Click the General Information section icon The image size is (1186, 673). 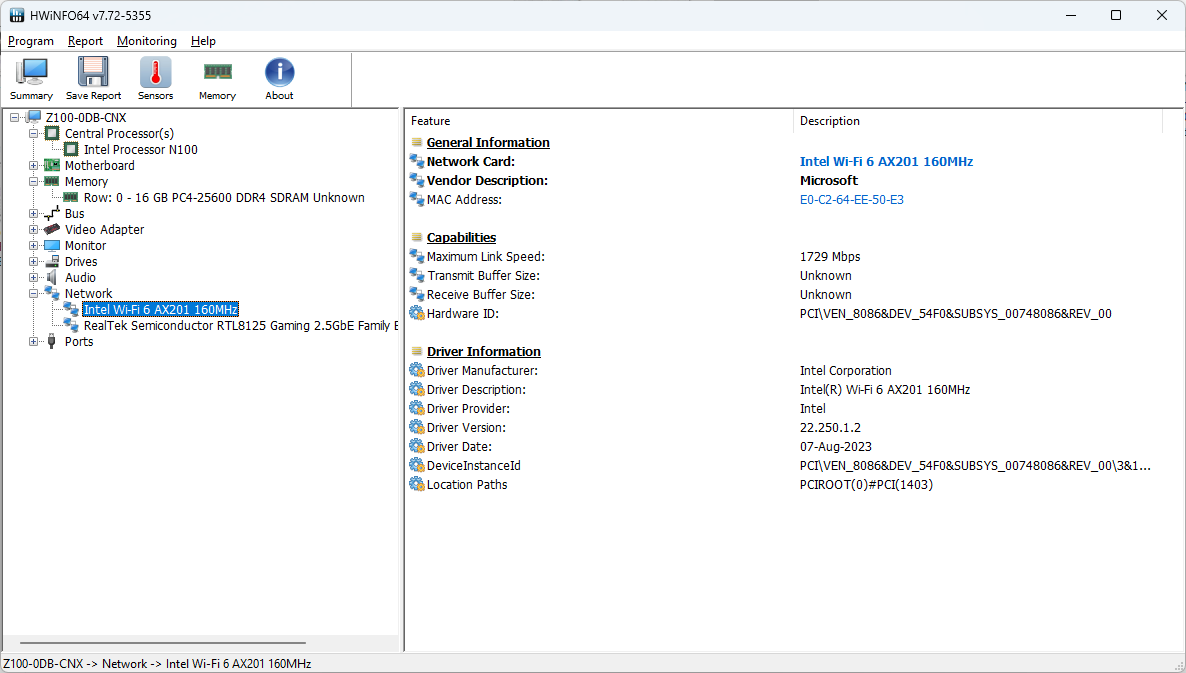(417, 142)
